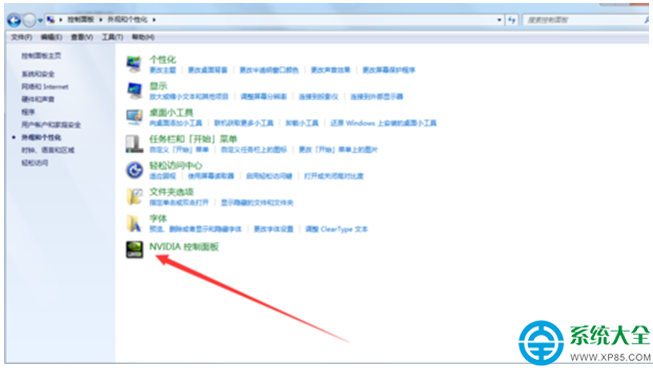Image resolution: width=653 pixels, height=368 pixels.
Task: Click the refresh button beside address bar
Action: tap(512, 20)
